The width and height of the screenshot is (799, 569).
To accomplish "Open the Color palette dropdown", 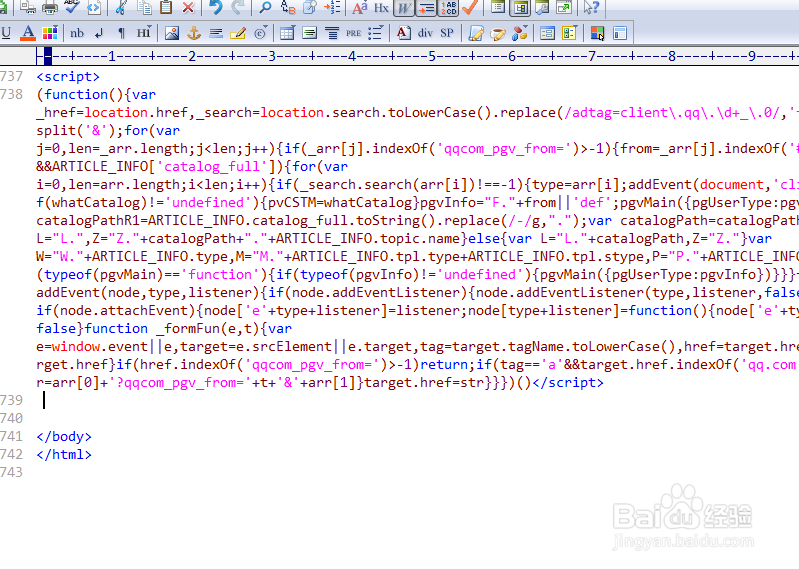I will 50,33.
